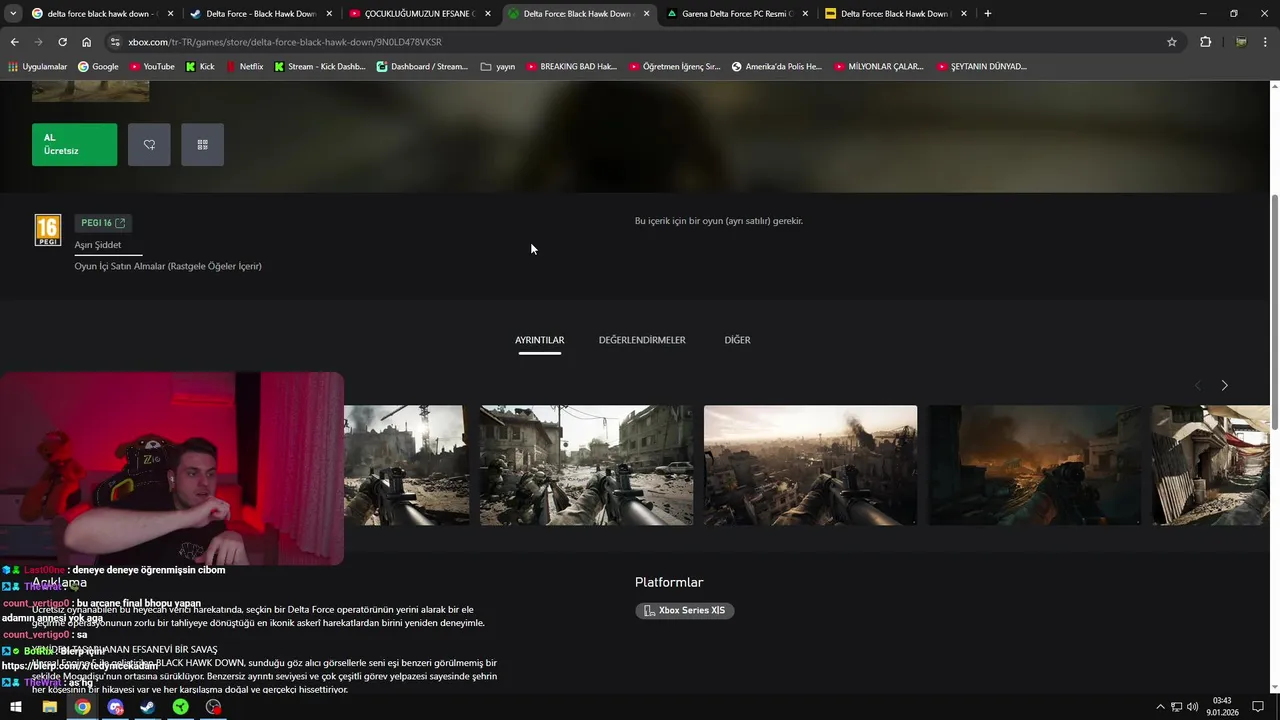Go back with browser back arrow
Image resolution: width=1280 pixels, height=720 pixels.
pyautogui.click(x=14, y=42)
